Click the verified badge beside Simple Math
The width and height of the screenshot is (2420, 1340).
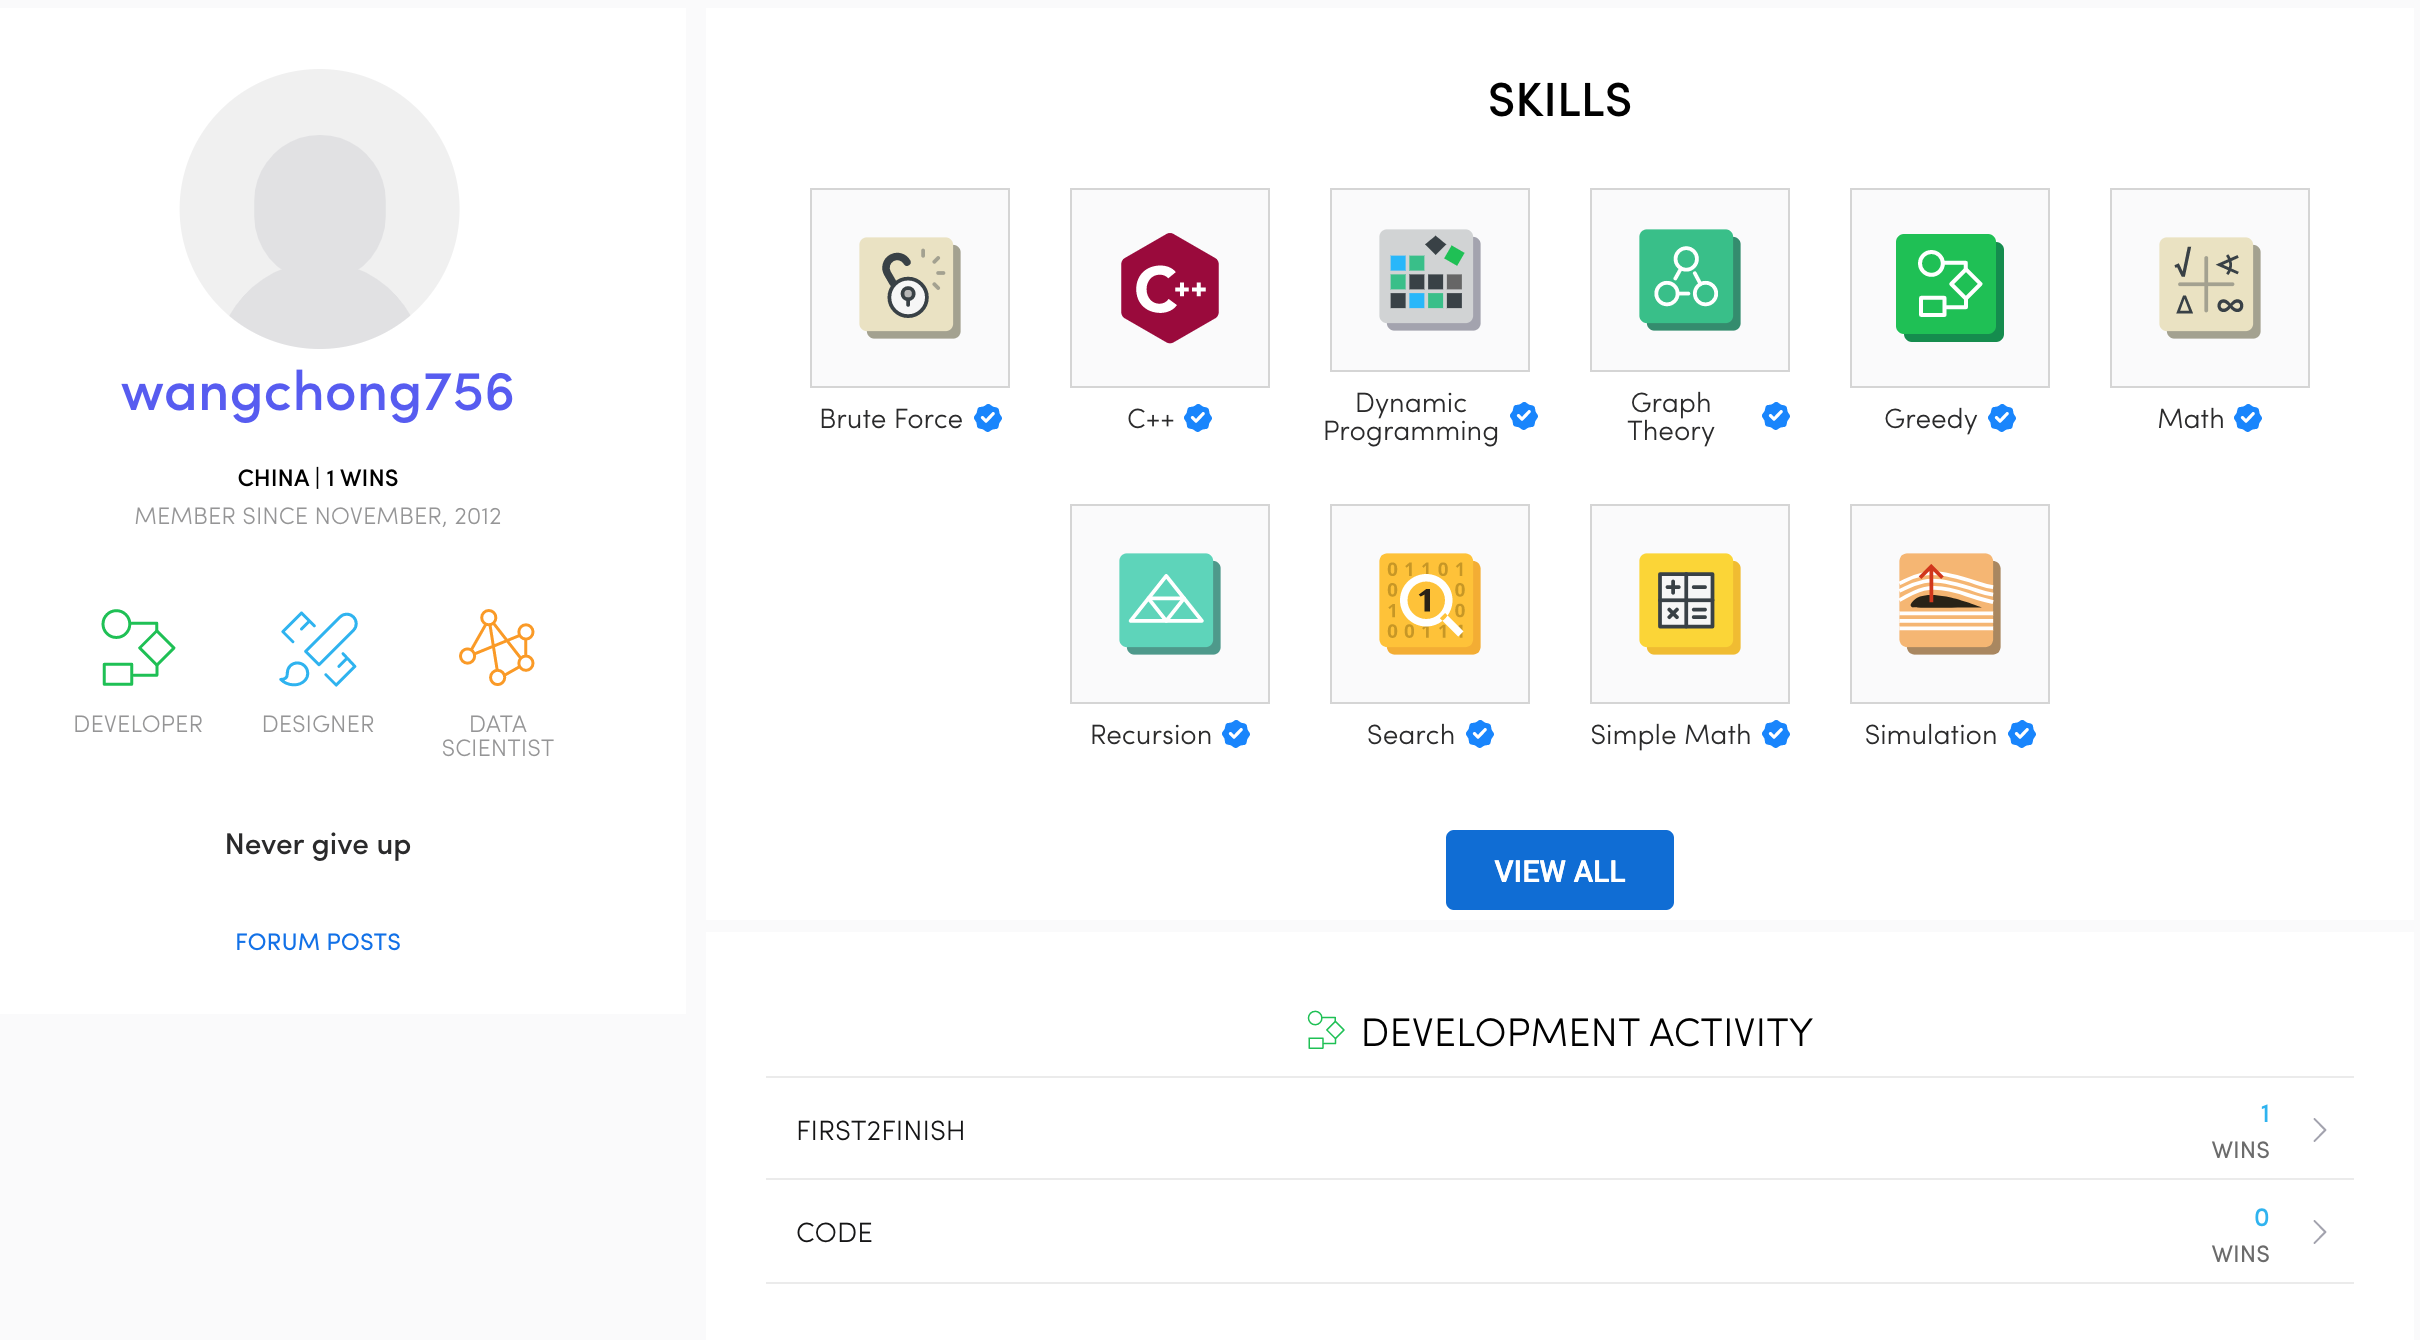click(x=1776, y=734)
